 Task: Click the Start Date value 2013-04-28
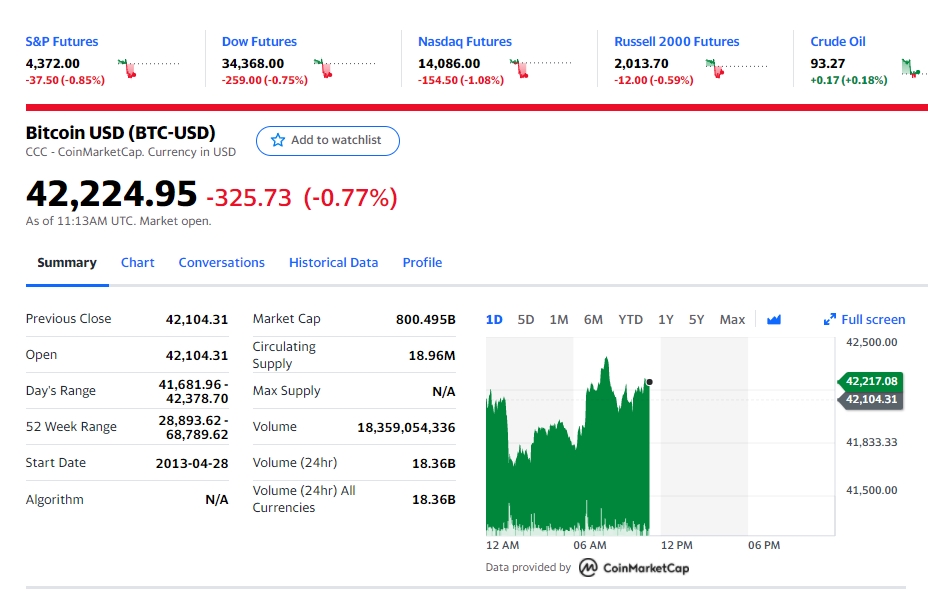point(192,463)
